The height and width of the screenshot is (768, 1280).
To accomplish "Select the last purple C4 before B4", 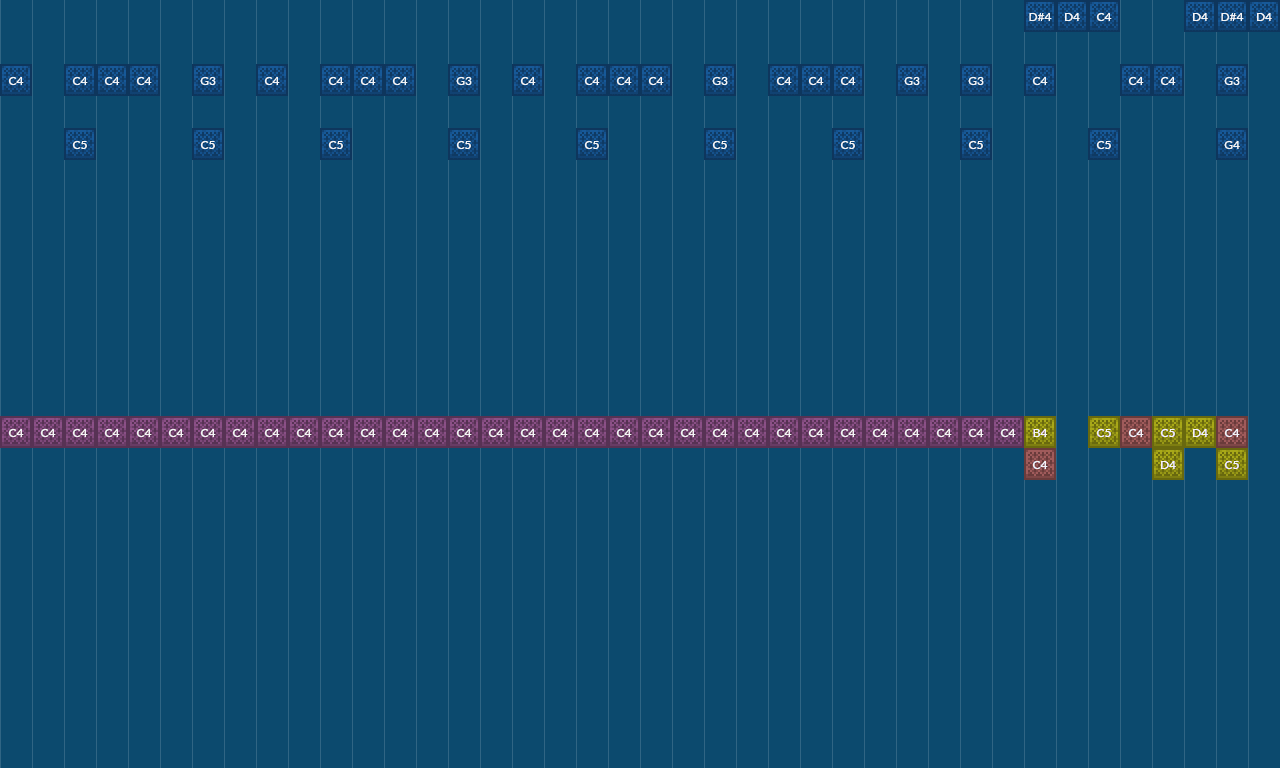I will click(x=1008, y=432).
